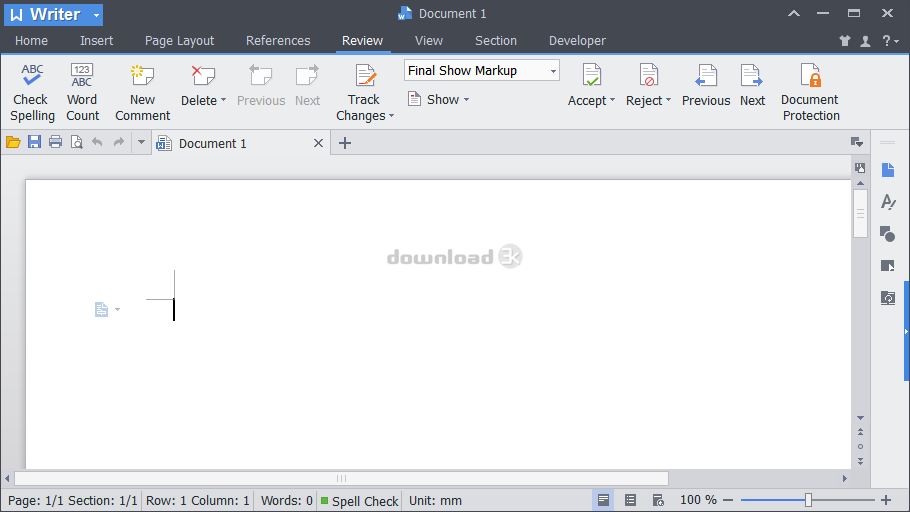
Task: Open the tab list switcher icon
Action: point(857,142)
